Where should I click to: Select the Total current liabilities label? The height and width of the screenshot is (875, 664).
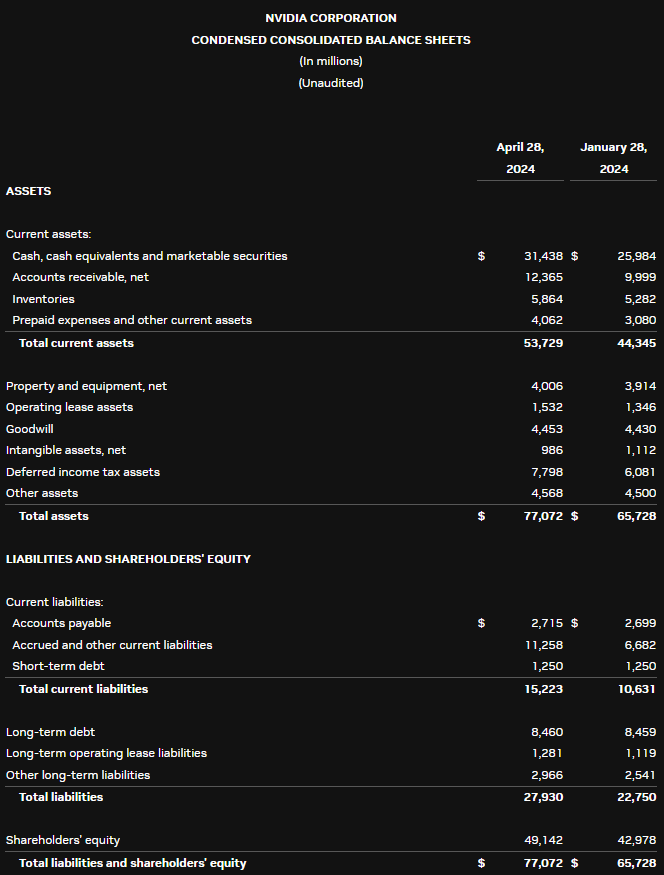(x=84, y=689)
